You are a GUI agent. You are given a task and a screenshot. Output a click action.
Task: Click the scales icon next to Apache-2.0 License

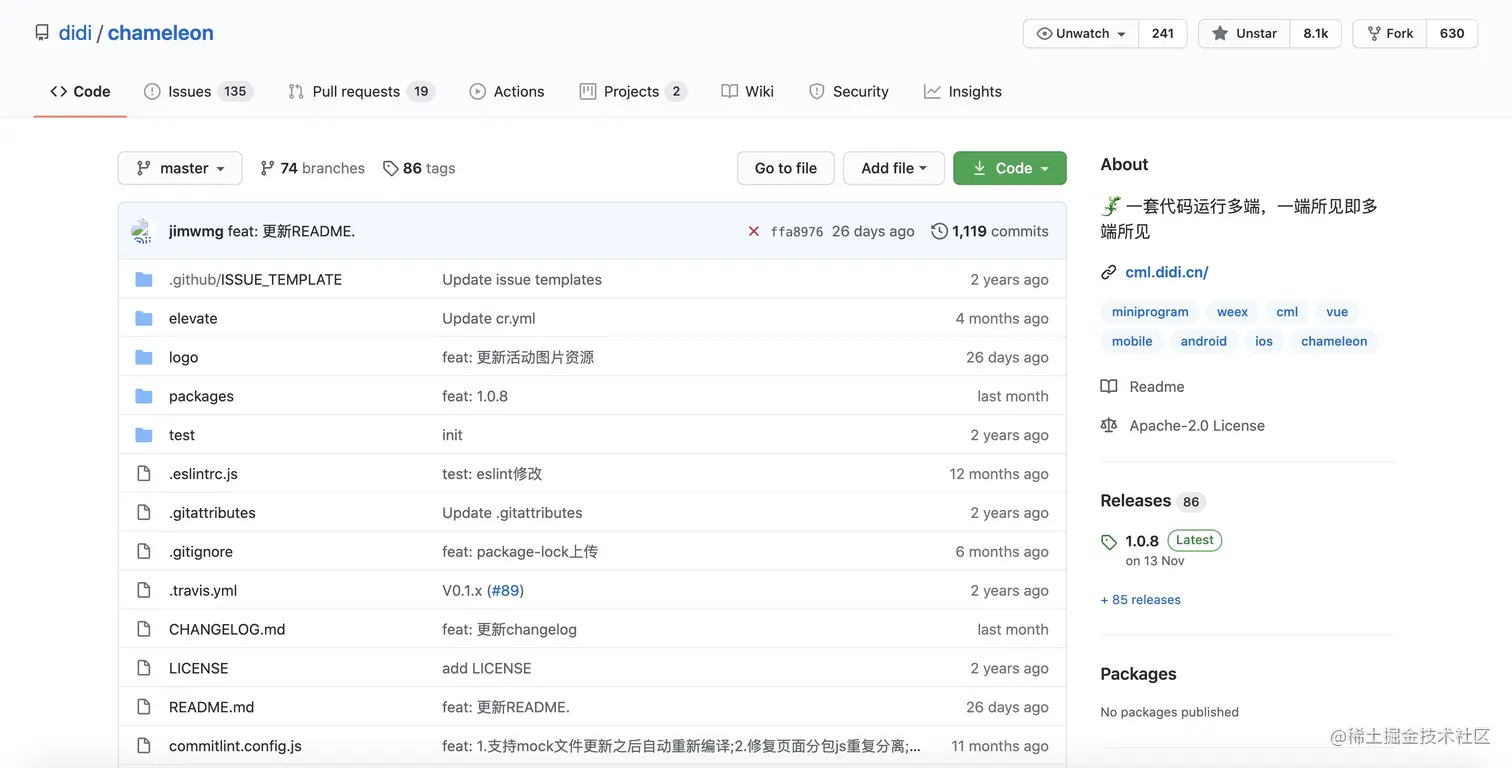(x=1108, y=425)
